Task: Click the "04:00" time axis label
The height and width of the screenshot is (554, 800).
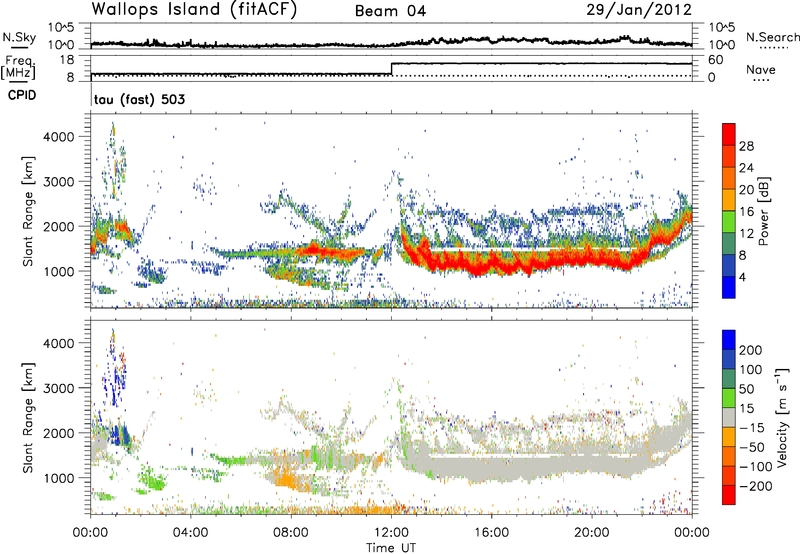Action: tap(190, 533)
